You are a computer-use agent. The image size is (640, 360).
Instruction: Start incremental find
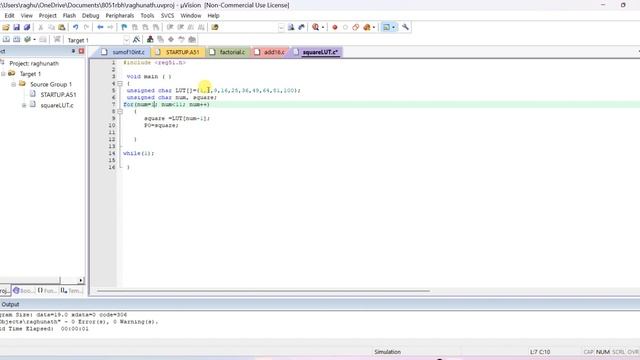click(x=302, y=27)
